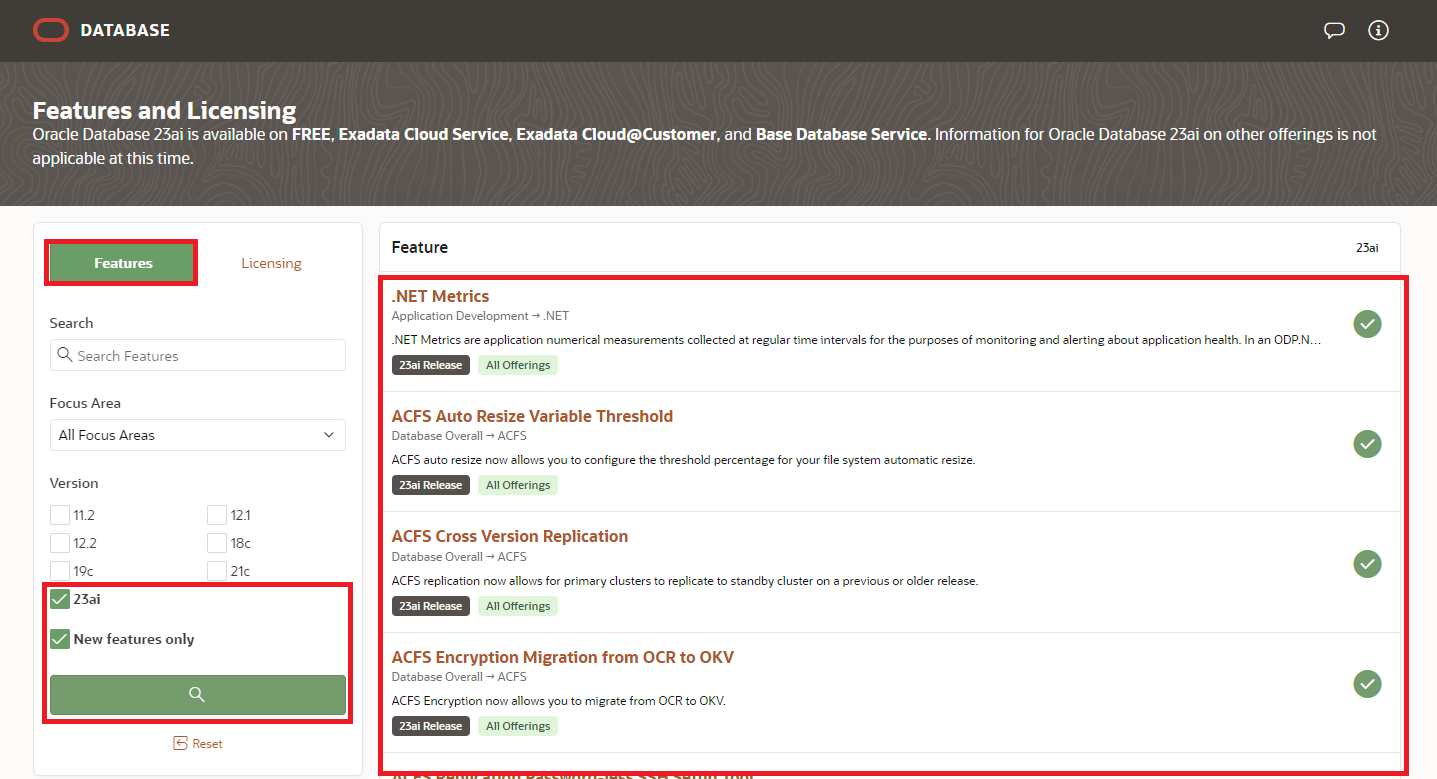
Task: Toggle the 12.1 version checkbox
Action: click(217, 515)
